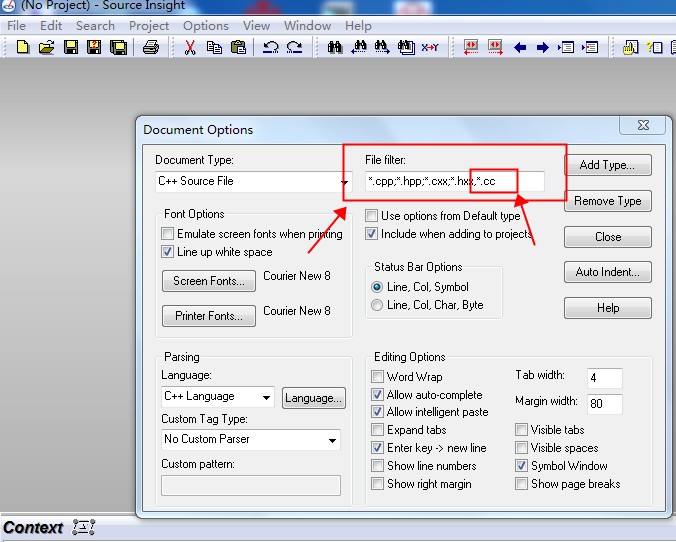Click the red Go To Previous Link icon
The height and width of the screenshot is (542, 676).
point(471,47)
